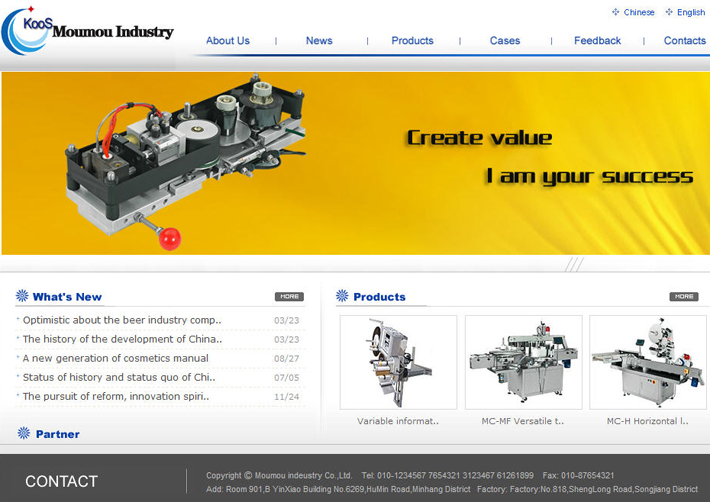Open the cosmetics manual news item
710x502 pixels.
[x=115, y=358]
